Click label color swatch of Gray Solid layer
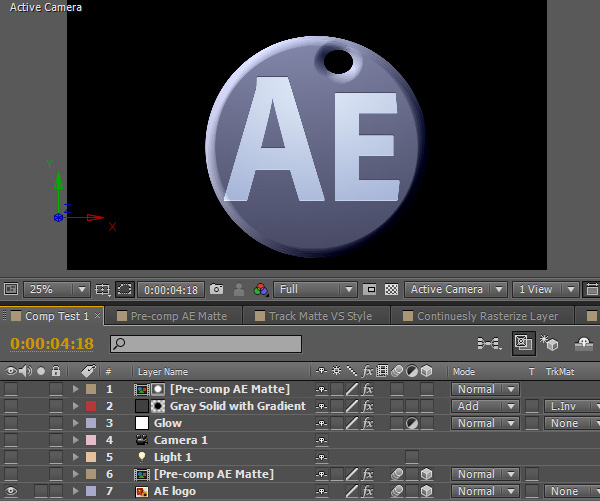This screenshot has width=600, height=501. pos(90,407)
